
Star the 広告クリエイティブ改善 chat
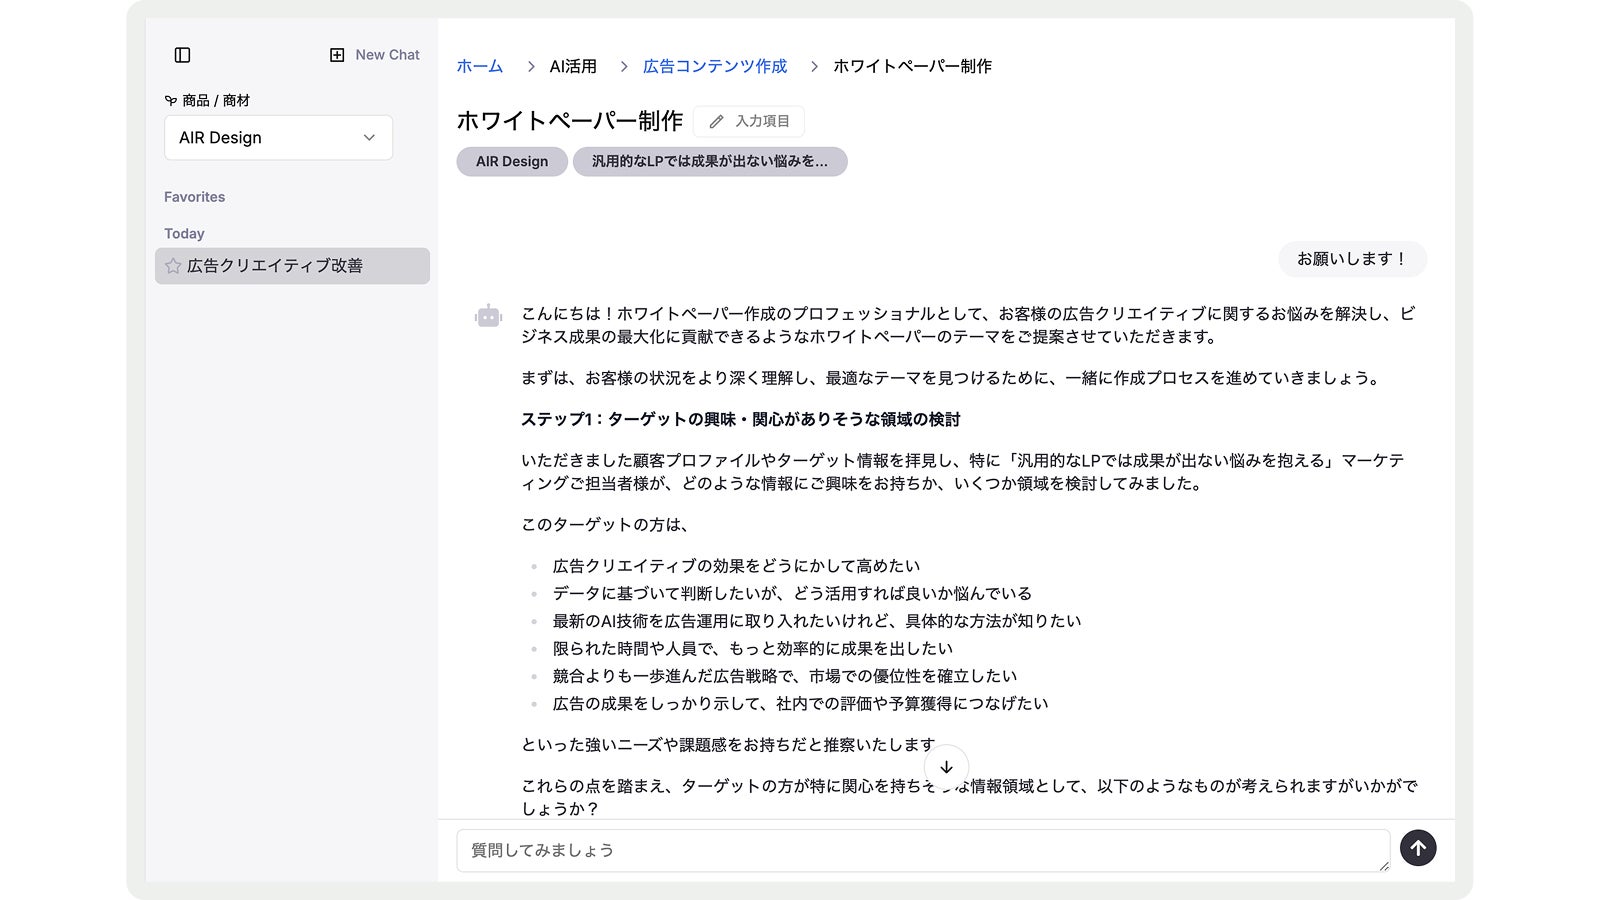(x=173, y=266)
